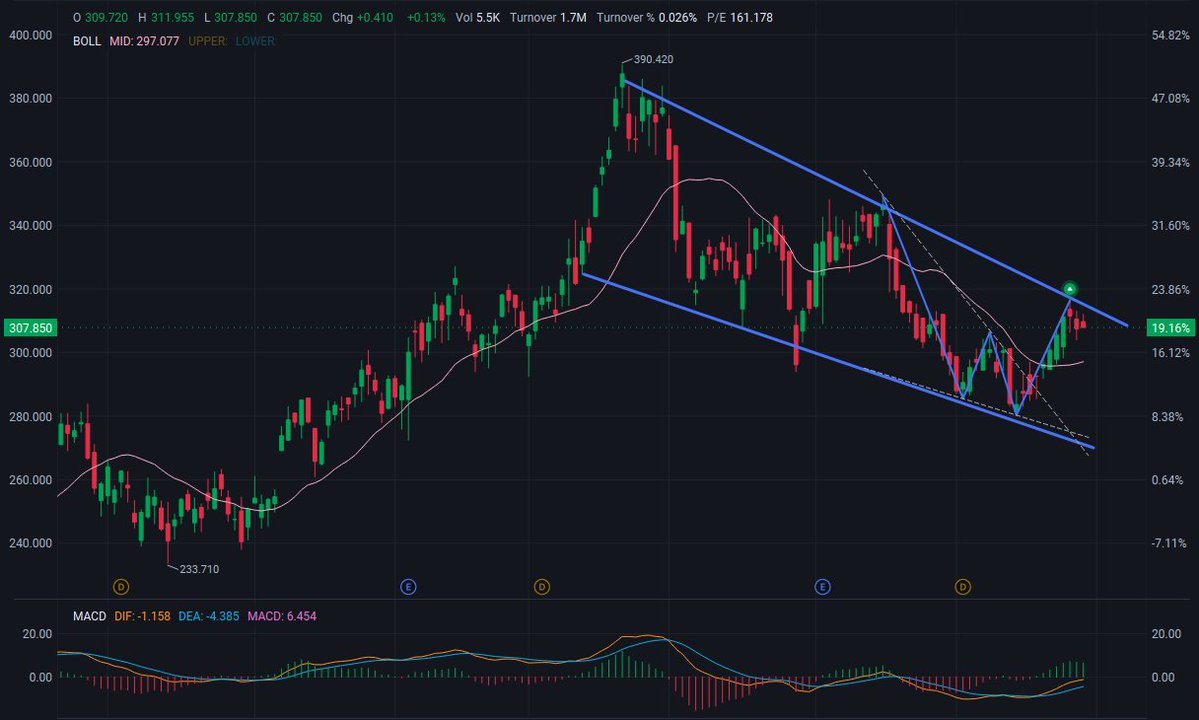Viewport: 1199px width, 720px height.
Task: Click the high price H 311.955
Action: [x=166, y=18]
